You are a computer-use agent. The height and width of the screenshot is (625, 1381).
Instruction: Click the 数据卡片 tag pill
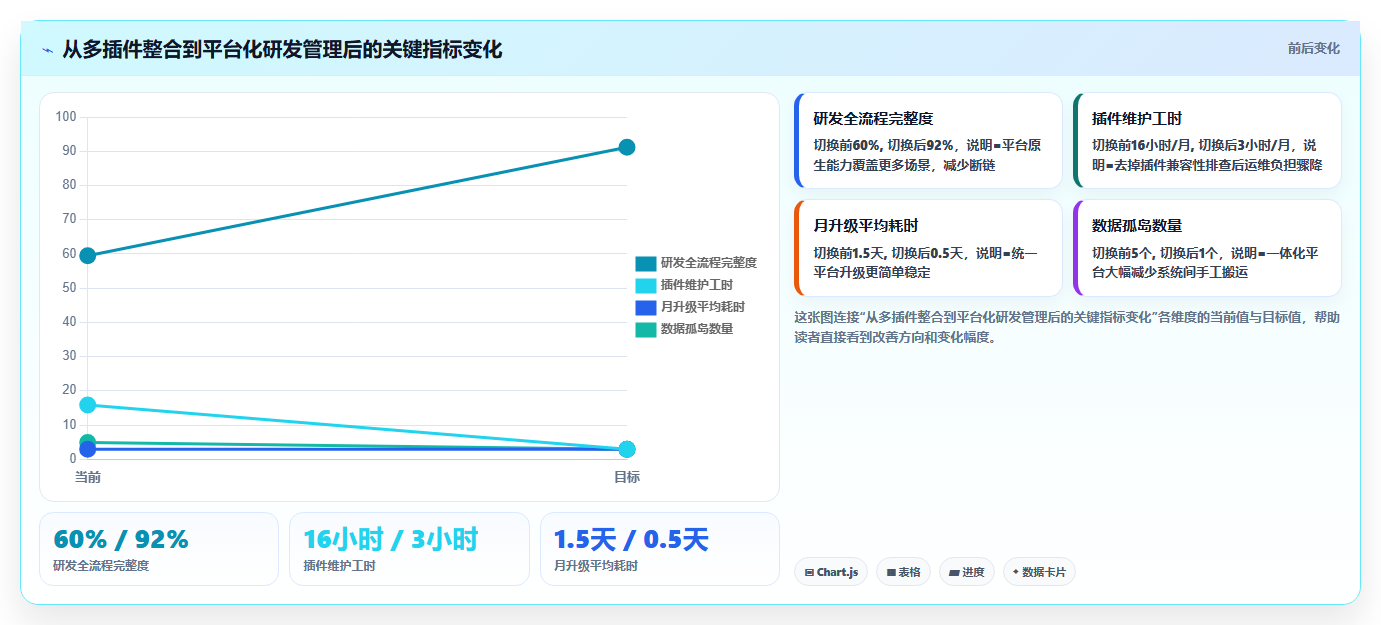(x=1039, y=572)
